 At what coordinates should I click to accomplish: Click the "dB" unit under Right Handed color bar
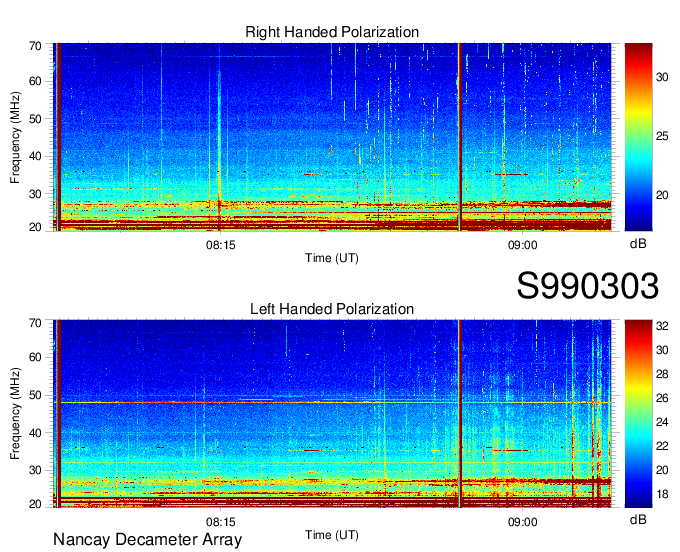click(638, 244)
